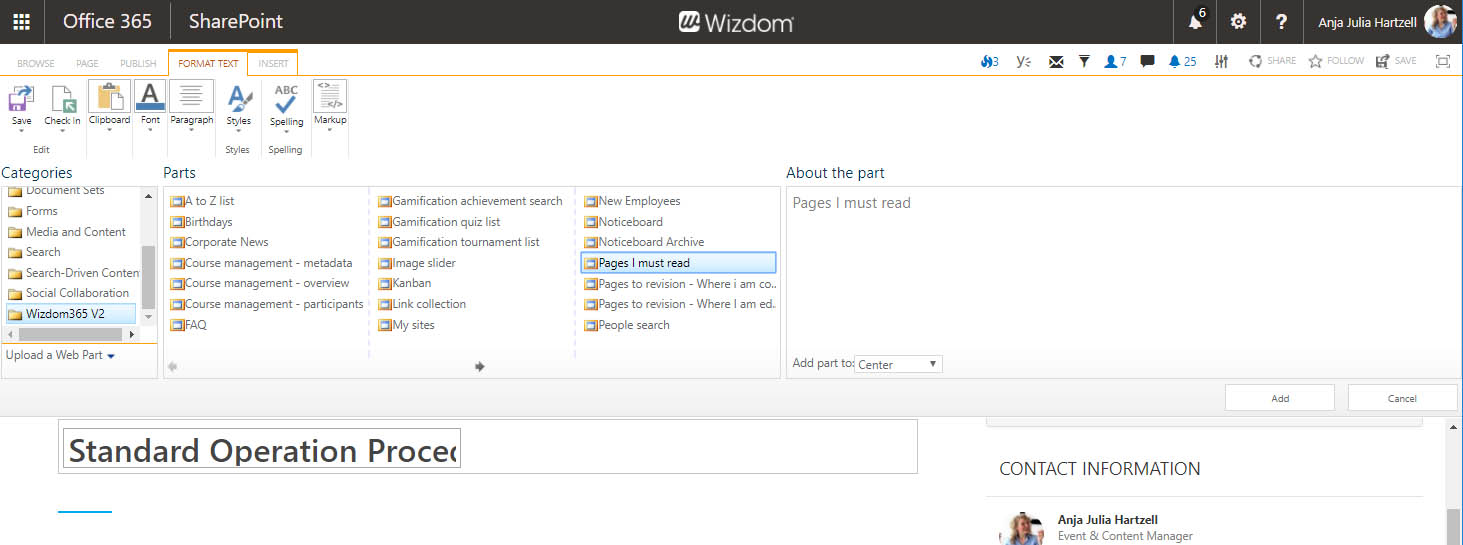Select Course management - metadata part

point(261,263)
